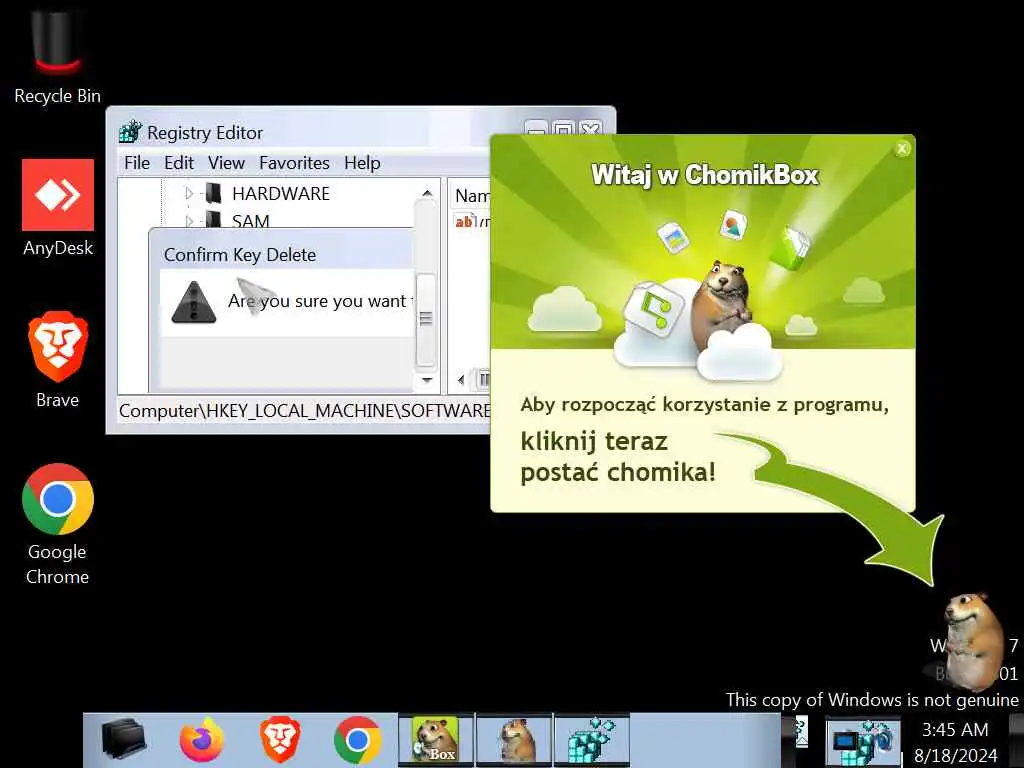Click the system tray camera registry icon

pyautogui.click(x=863, y=743)
